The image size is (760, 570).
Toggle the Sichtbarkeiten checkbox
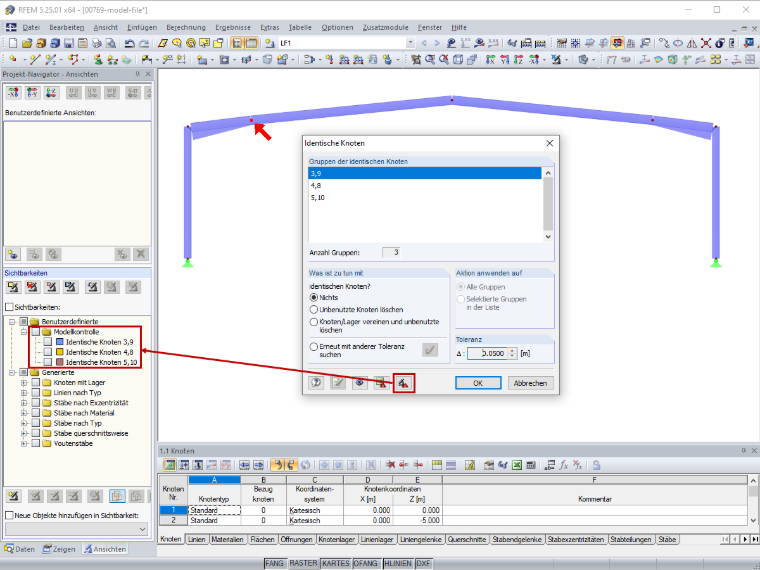coord(9,307)
